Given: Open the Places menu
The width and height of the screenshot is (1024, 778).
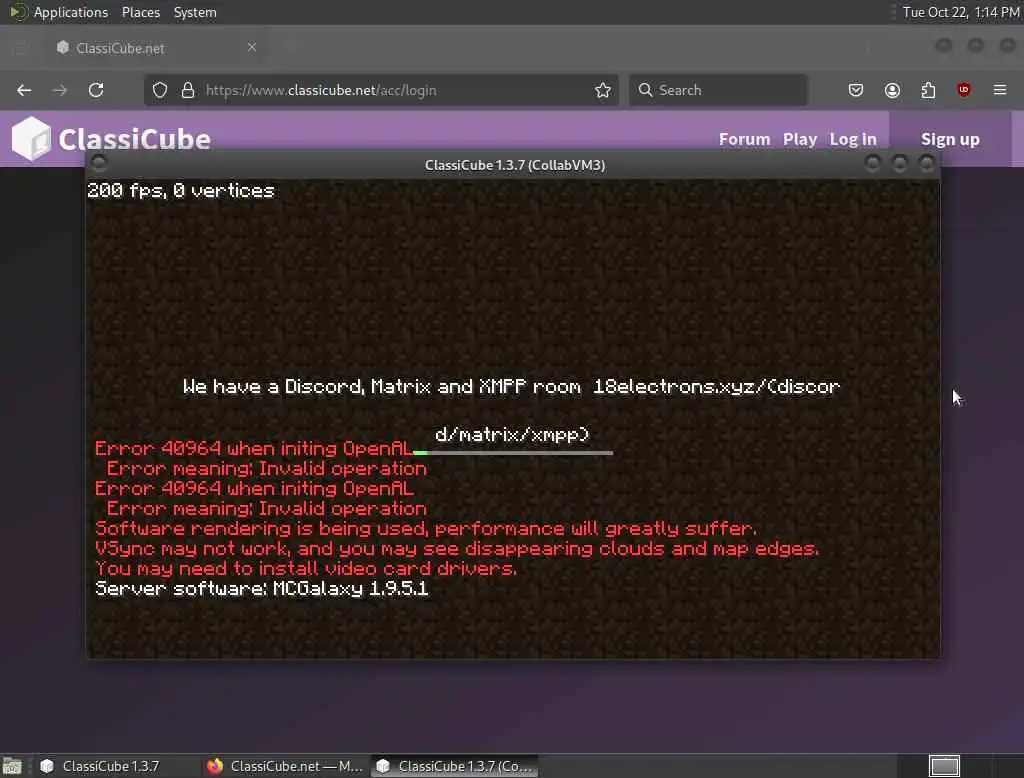Looking at the screenshot, I should coord(141,12).
